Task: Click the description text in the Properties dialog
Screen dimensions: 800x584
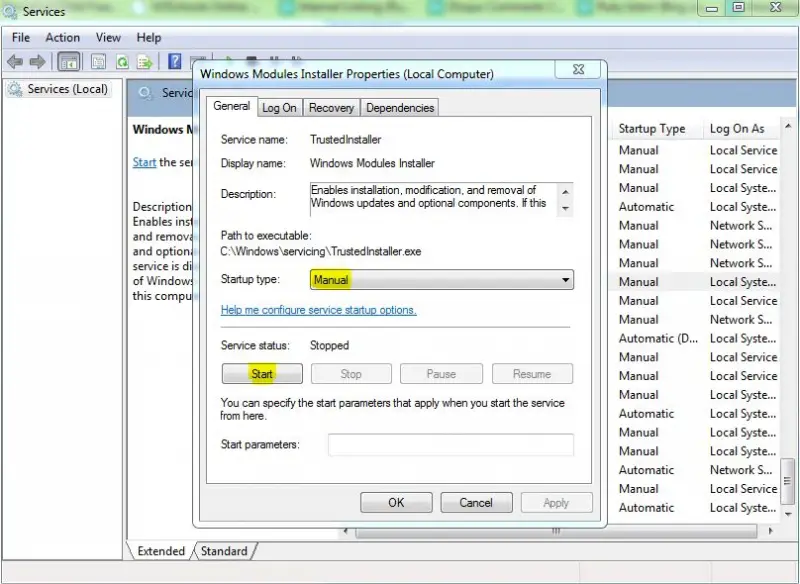Action: click(429, 196)
